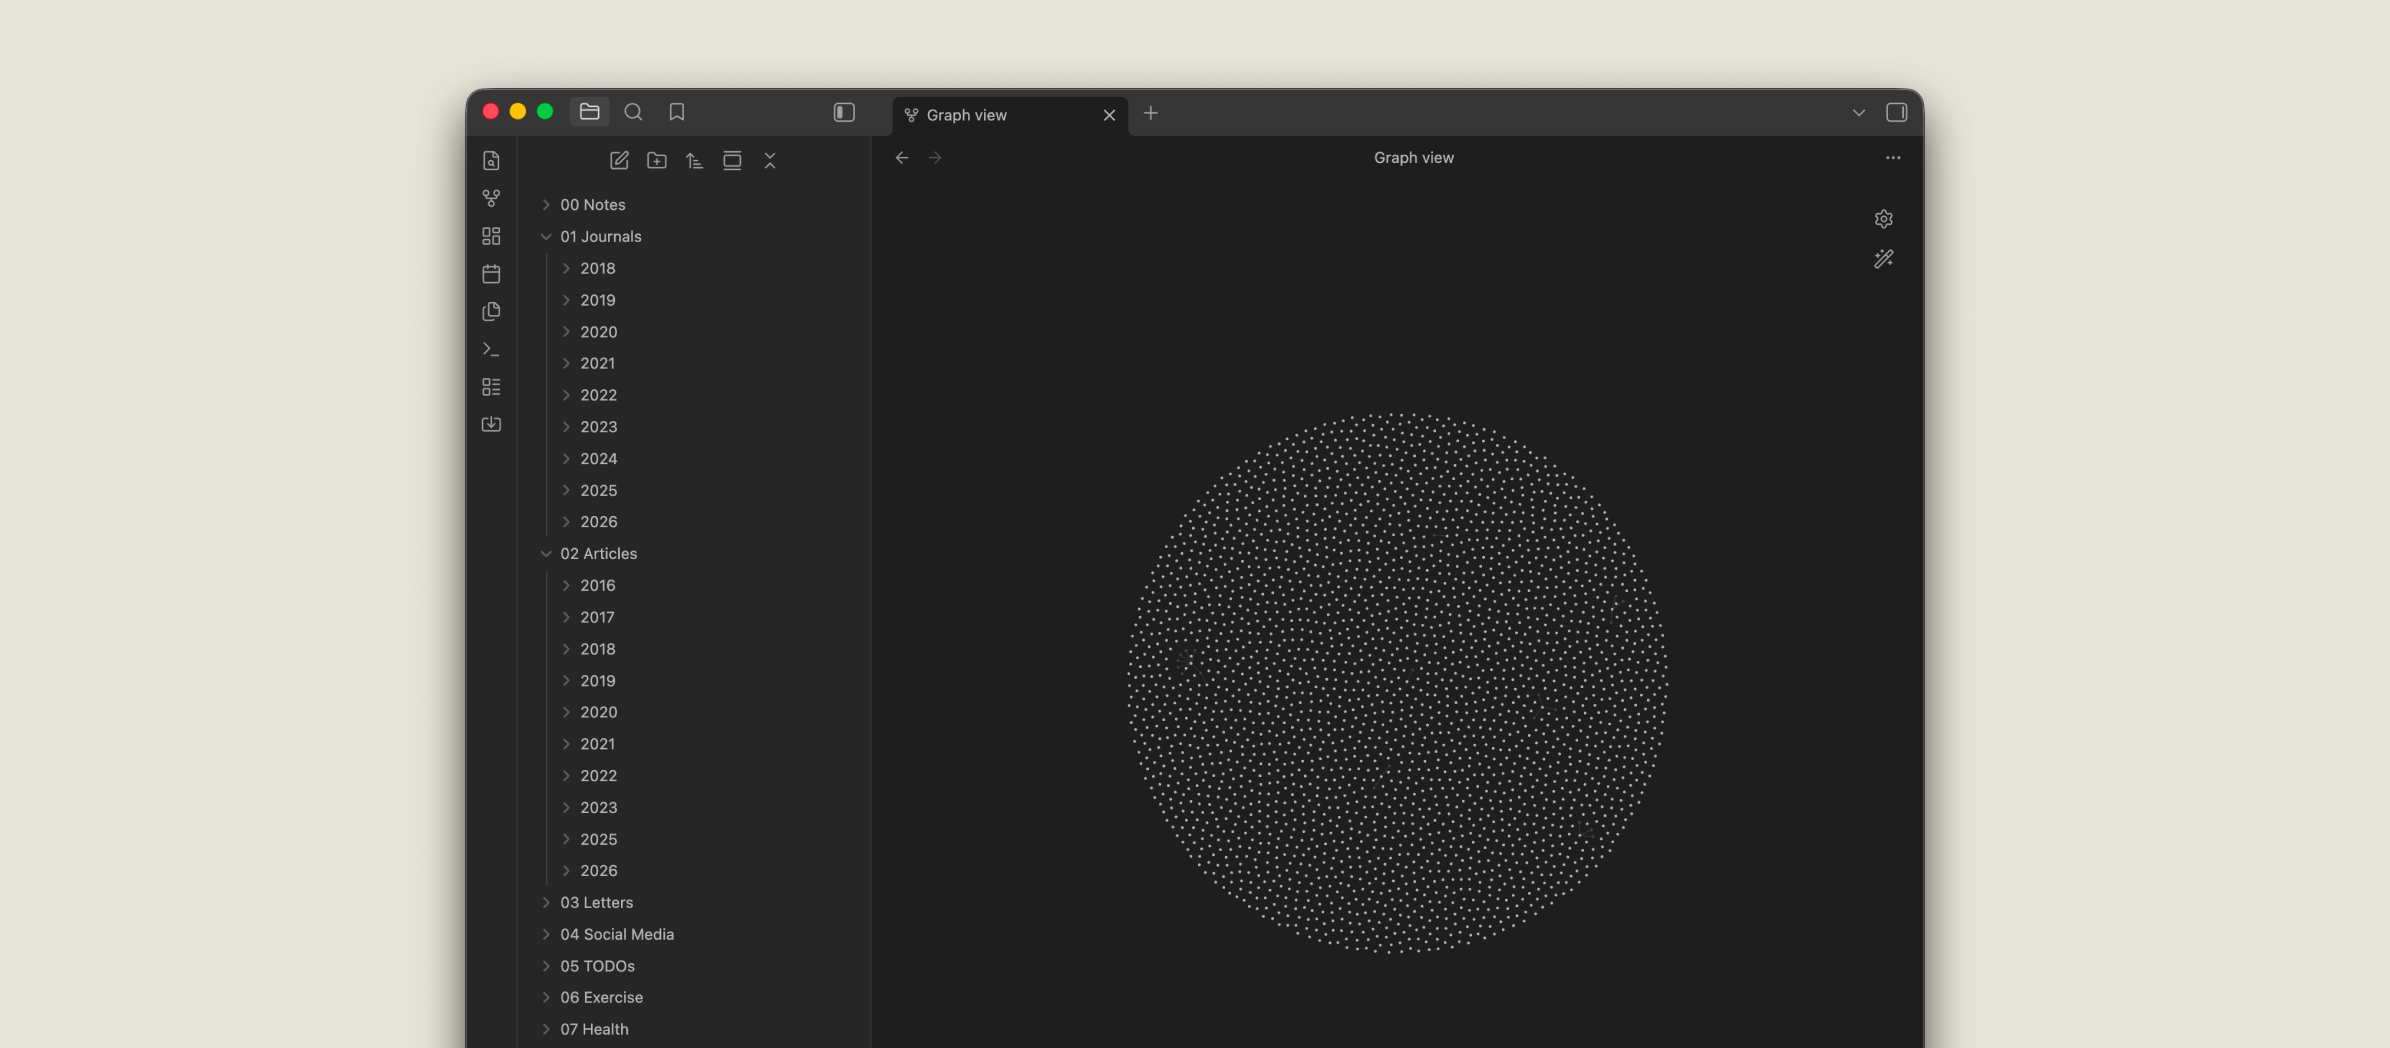
Task: Click the import ribbon icon
Action: 491,424
